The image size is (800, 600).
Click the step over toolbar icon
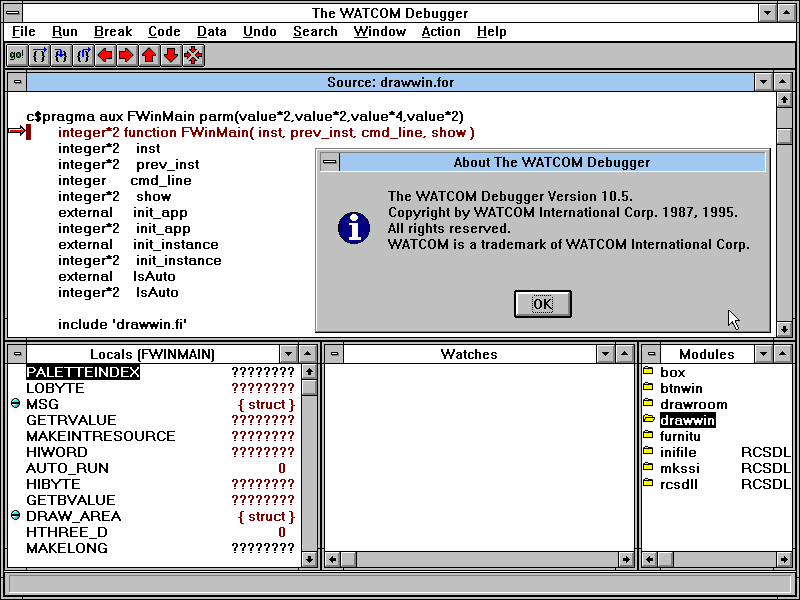point(39,55)
